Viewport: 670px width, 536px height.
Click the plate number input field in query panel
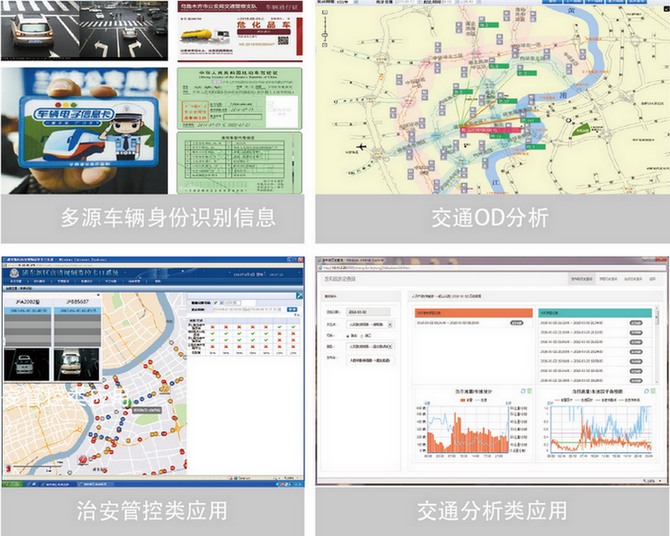(x=233, y=303)
